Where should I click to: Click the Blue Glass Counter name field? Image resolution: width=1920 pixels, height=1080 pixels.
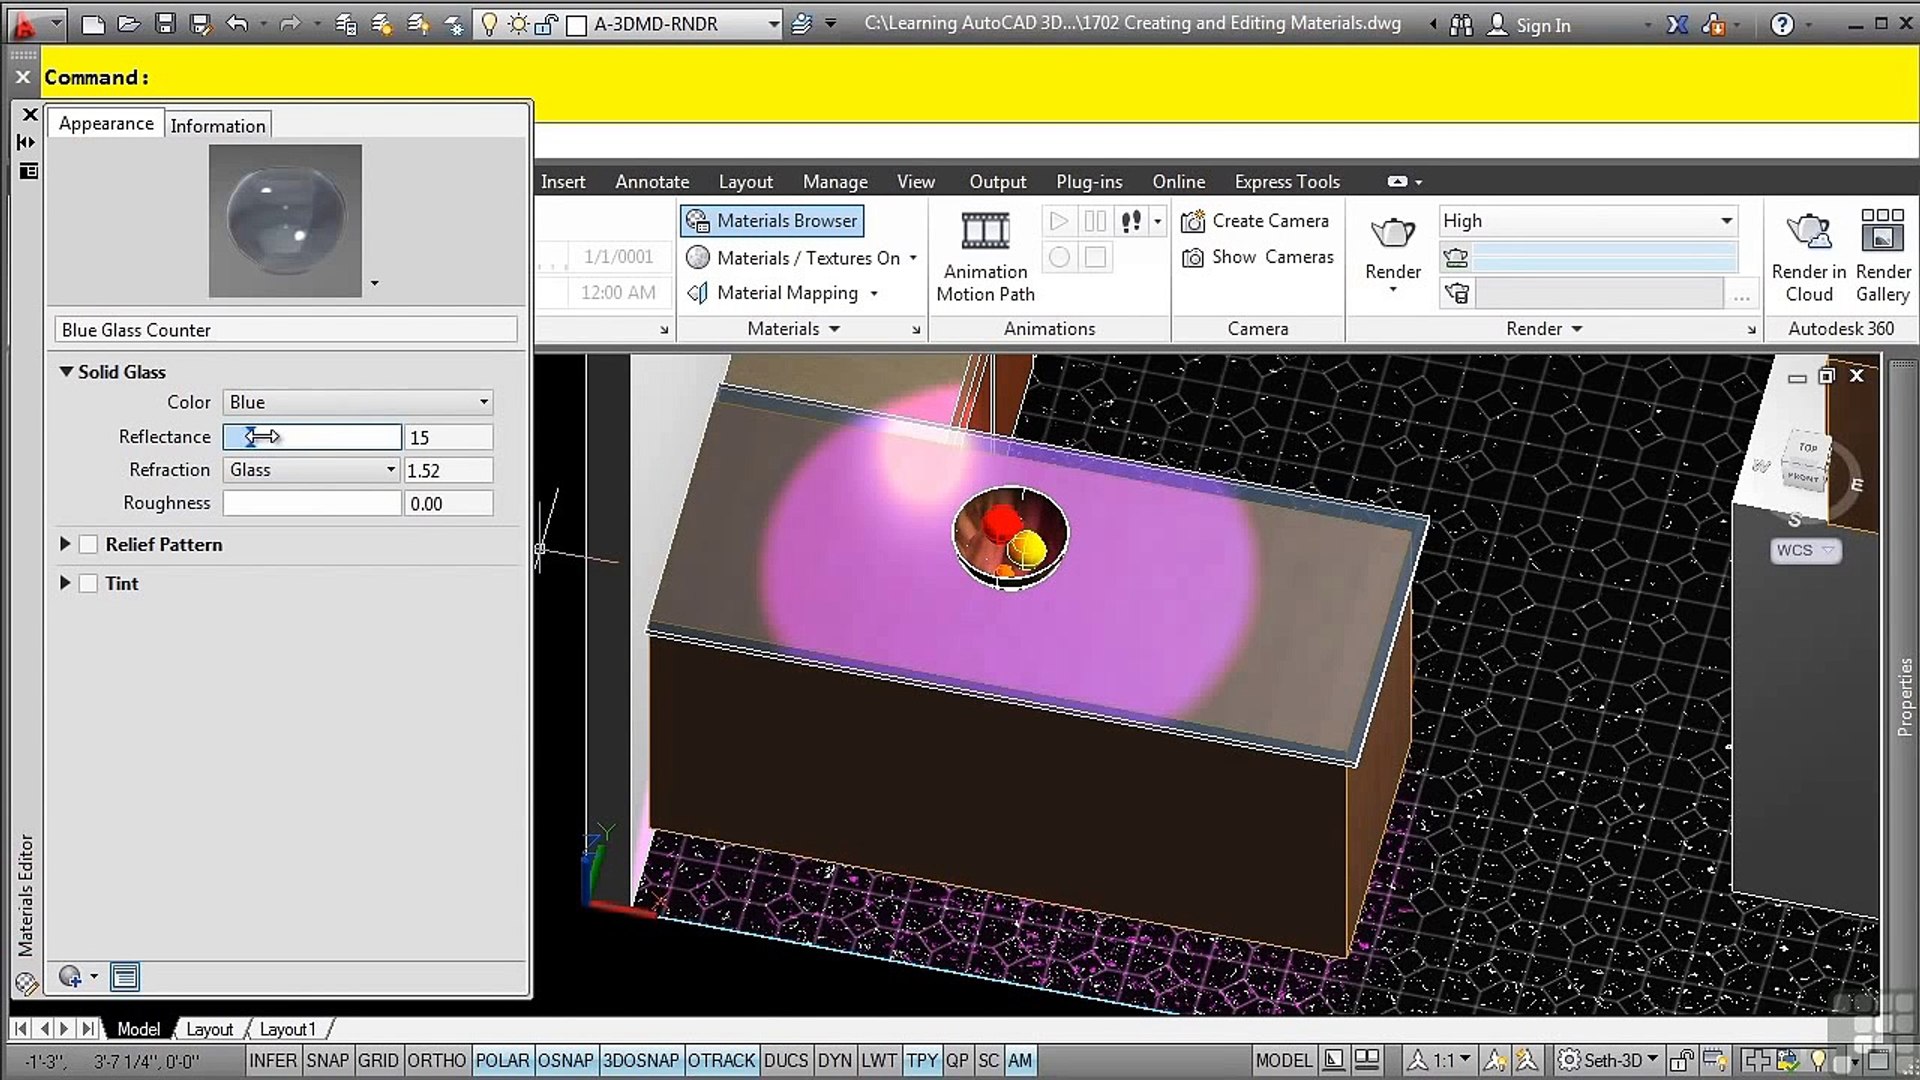pos(285,330)
